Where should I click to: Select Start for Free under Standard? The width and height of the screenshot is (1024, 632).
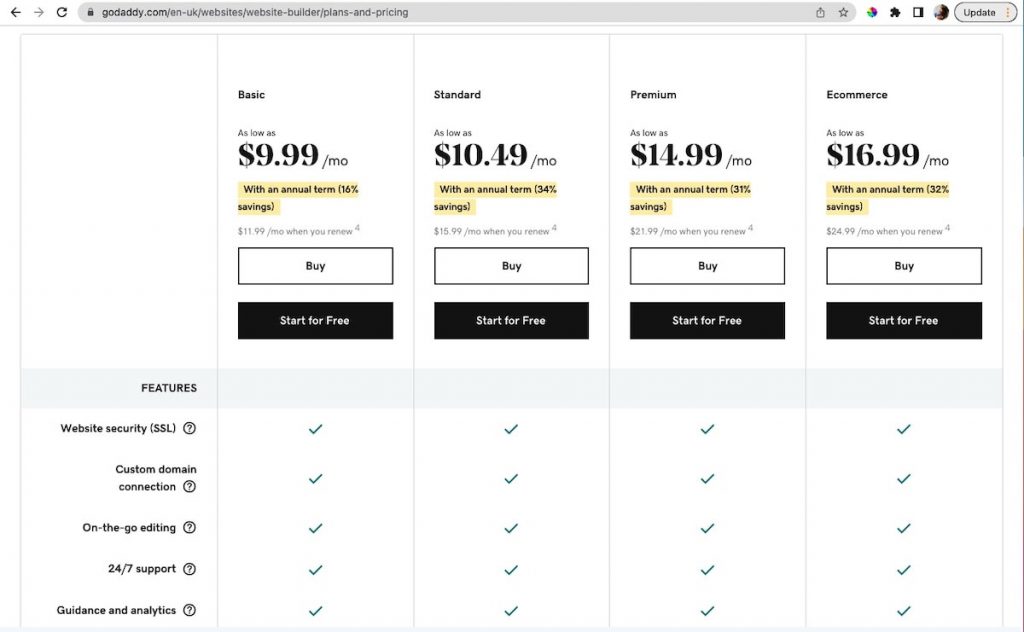coord(511,320)
